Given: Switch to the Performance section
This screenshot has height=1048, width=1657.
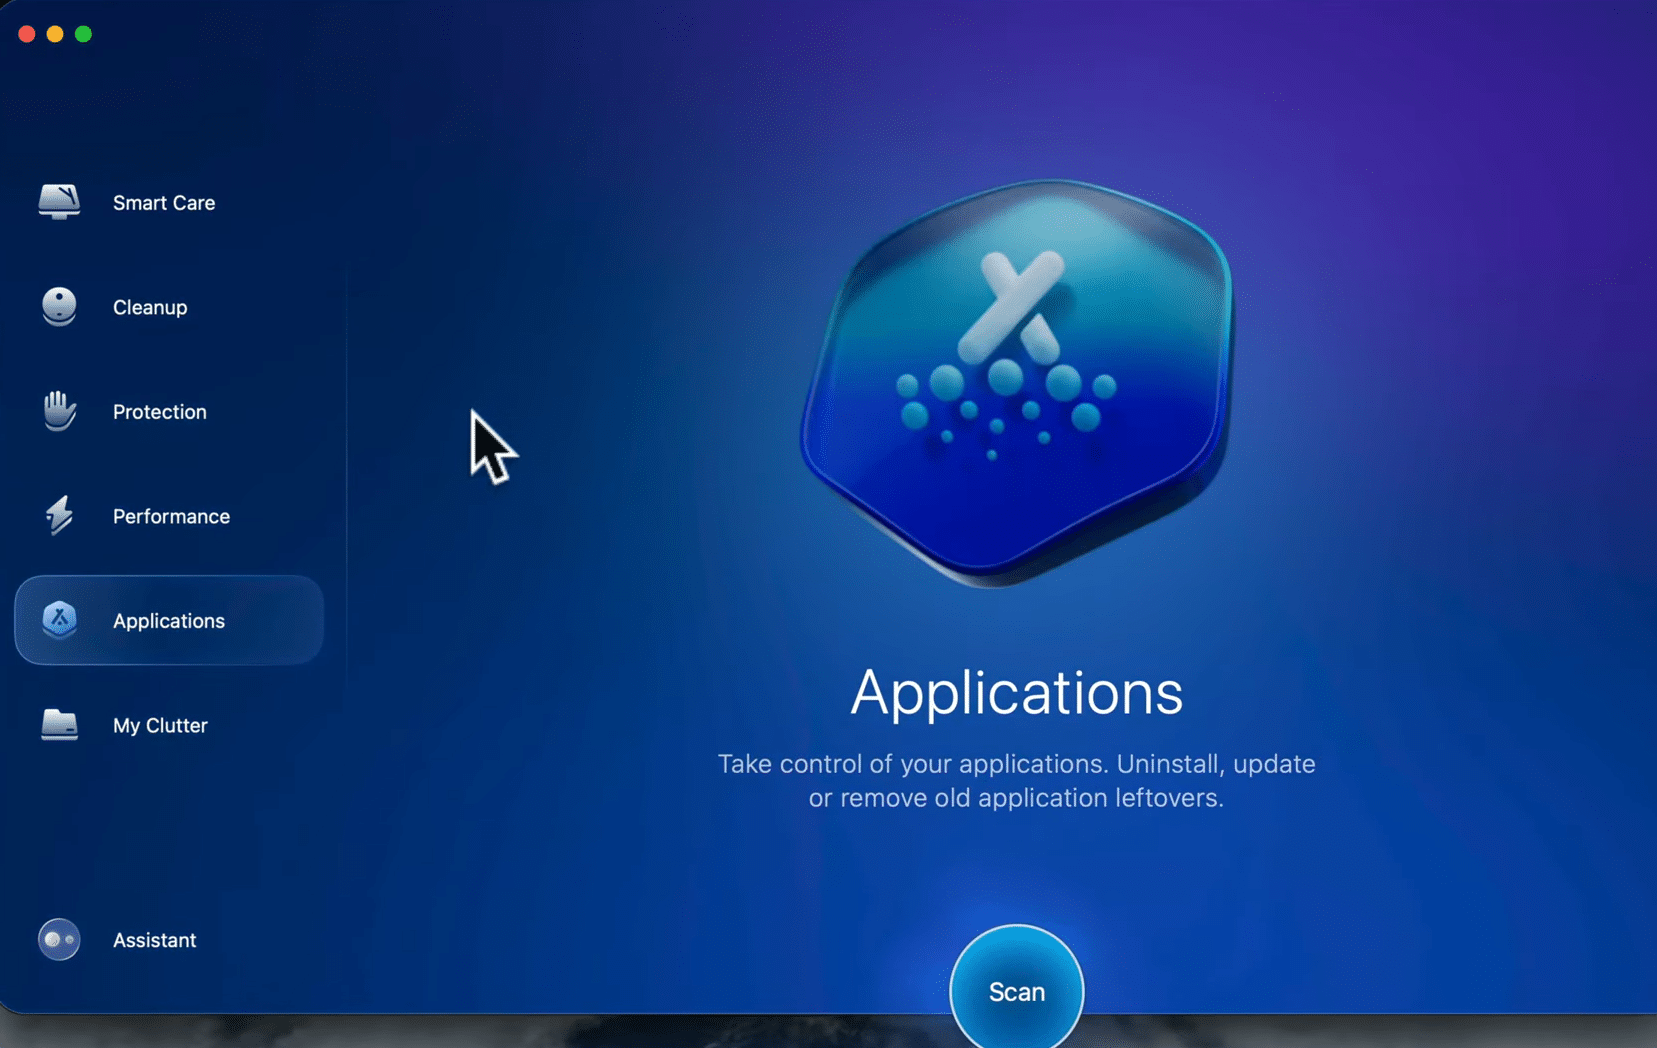Looking at the screenshot, I should point(171,516).
